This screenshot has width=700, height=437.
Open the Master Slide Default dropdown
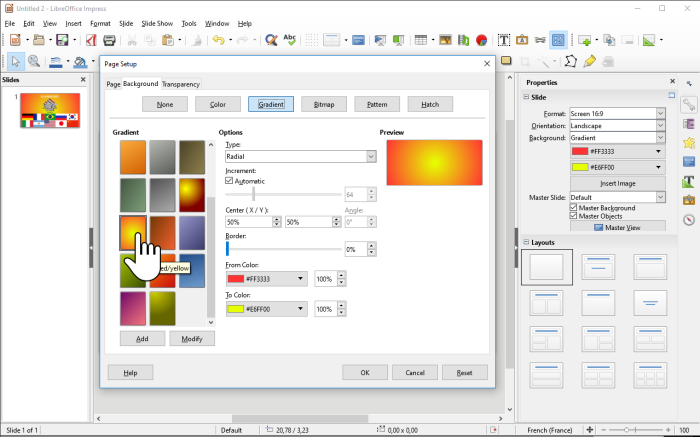pos(617,197)
